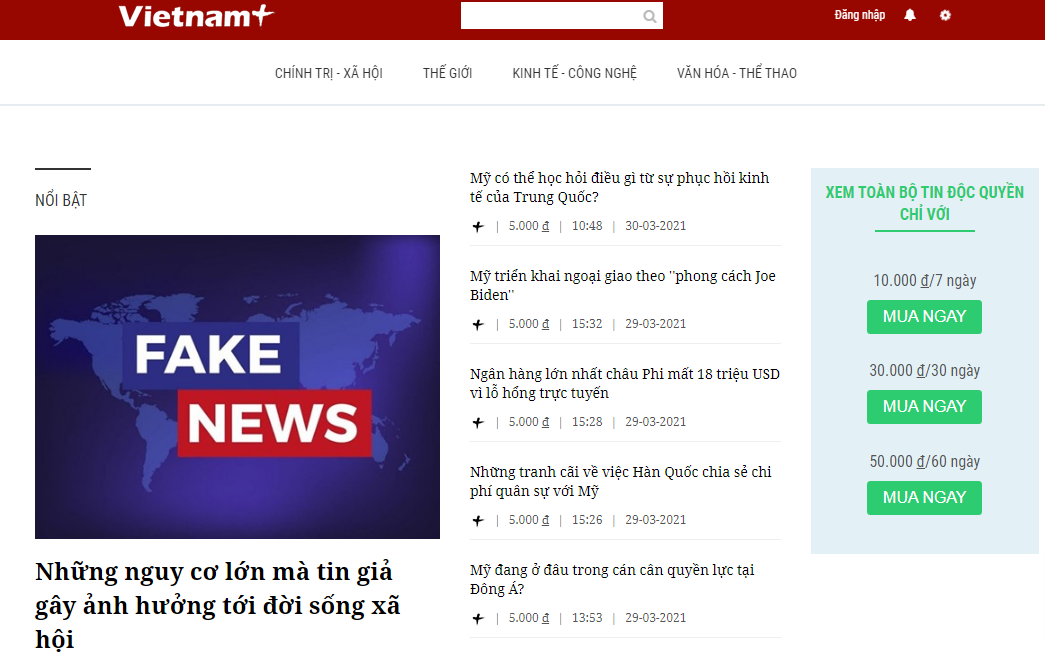Image resolution: width=1045 pixels, height=658 pixels.
Task: Click the Vietnam+ logo
Action: [196, 16]
